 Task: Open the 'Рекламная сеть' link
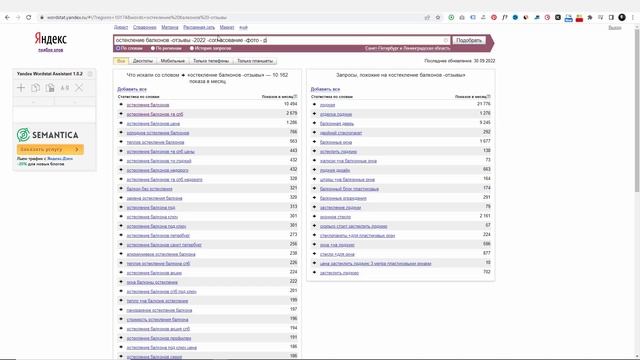coord(199,27)
